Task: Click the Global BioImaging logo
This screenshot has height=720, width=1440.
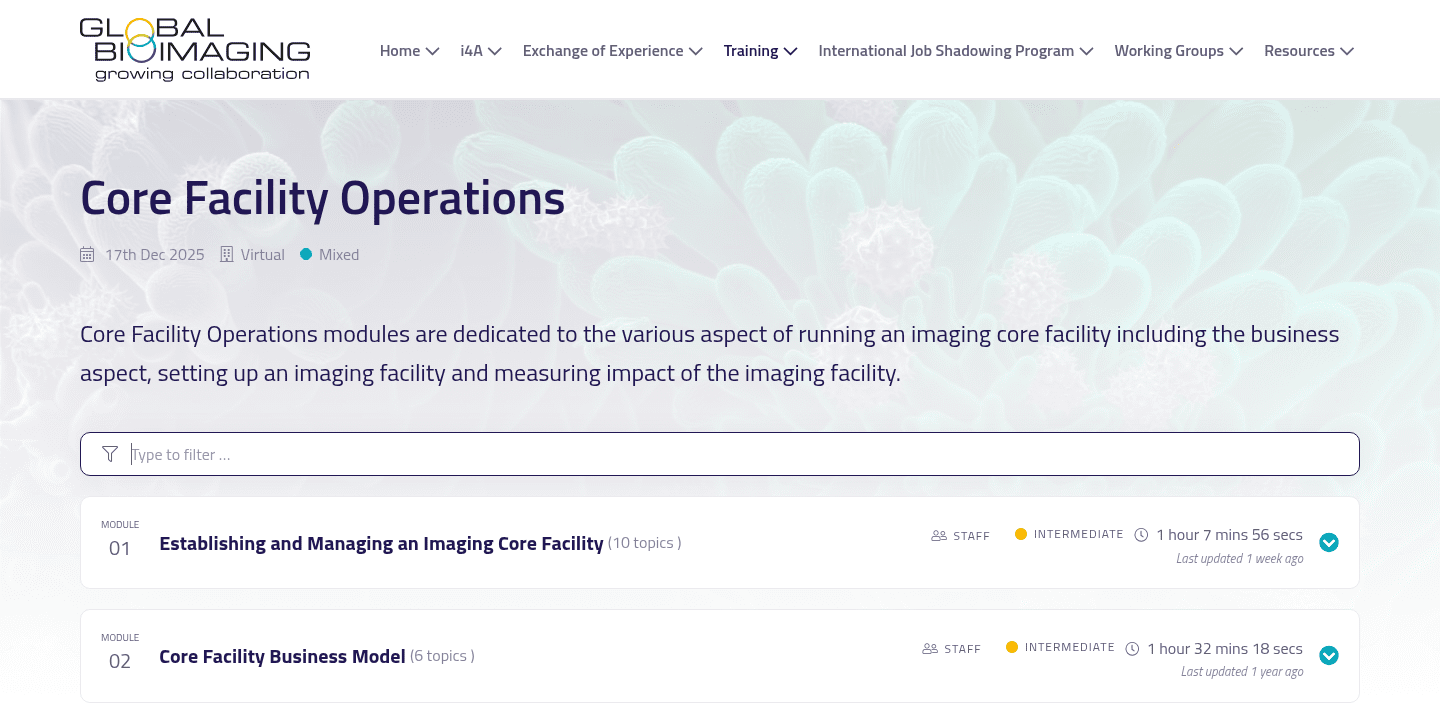Action: (x=196, y=48)
